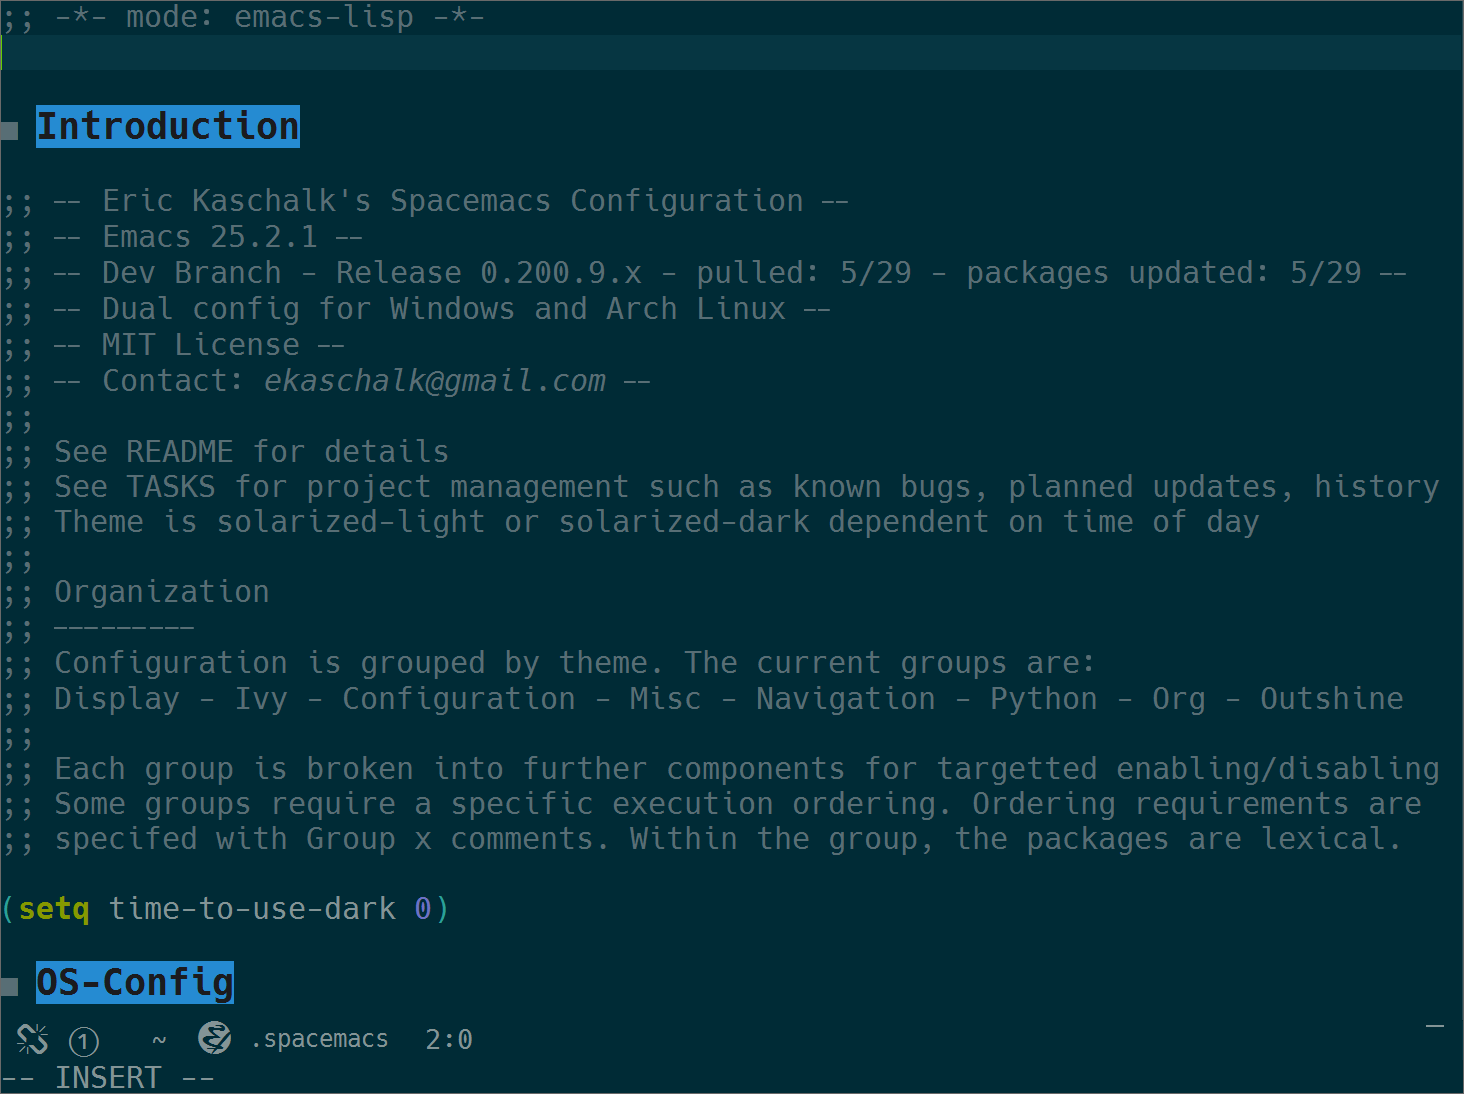Click the broken-link icon in the mode line
The height and width of the screenshot is (1094, 1464).
pos(32,1040)
